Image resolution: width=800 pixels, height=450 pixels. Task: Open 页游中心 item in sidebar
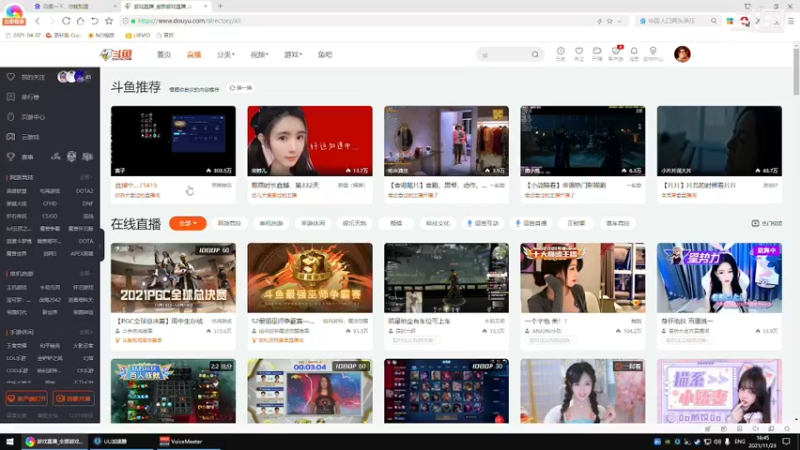[27, 117]
